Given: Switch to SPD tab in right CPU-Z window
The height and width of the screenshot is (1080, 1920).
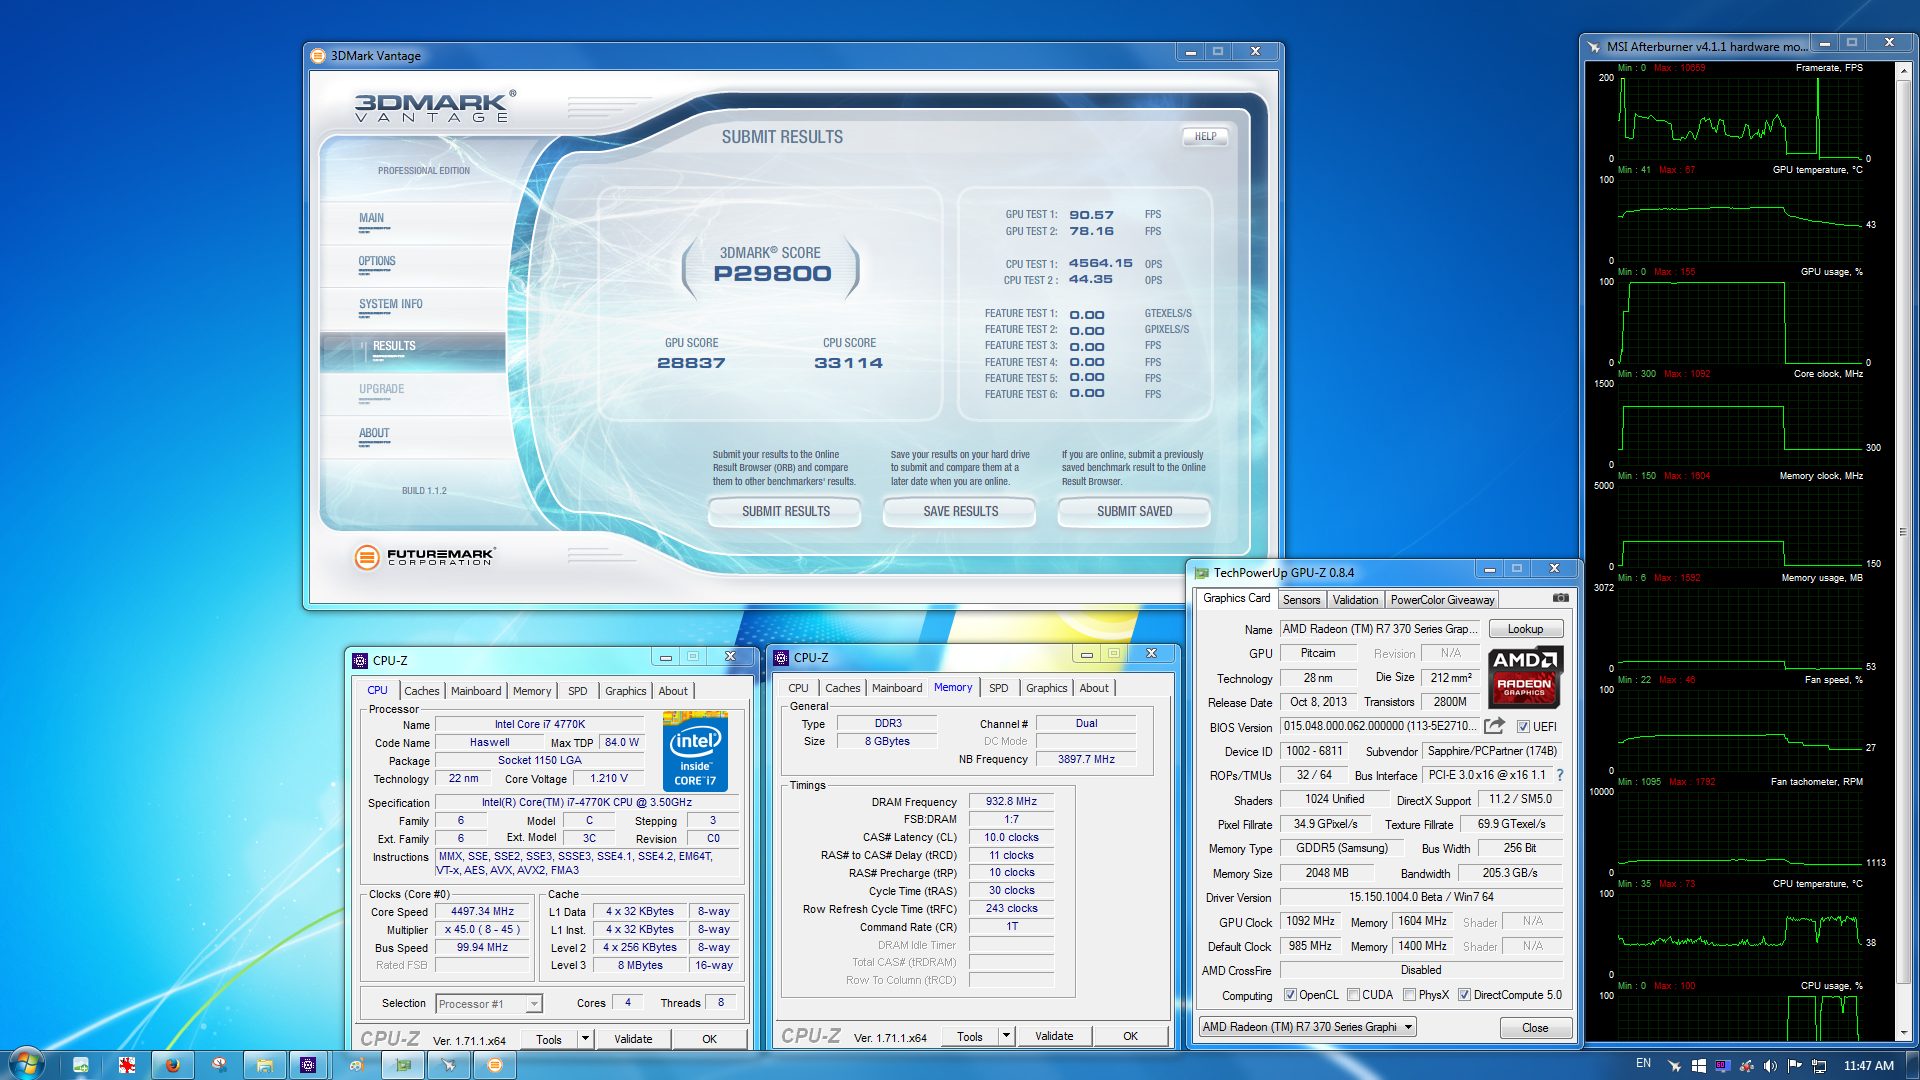Looking at the screenshot, I should 998,688.
